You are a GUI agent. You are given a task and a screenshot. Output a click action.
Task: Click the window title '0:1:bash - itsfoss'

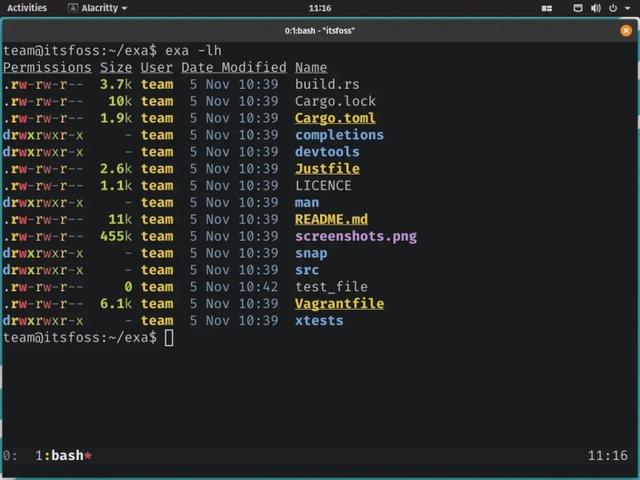pyautogui.click(x=320, y=31)
